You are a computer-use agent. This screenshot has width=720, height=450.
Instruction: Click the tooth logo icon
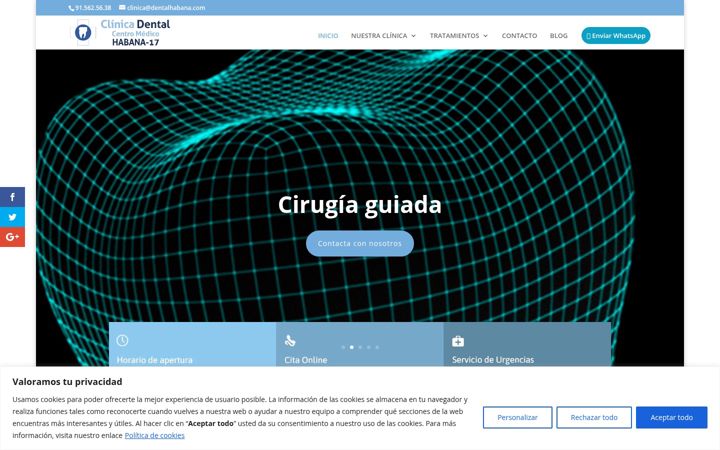(83, 33)
